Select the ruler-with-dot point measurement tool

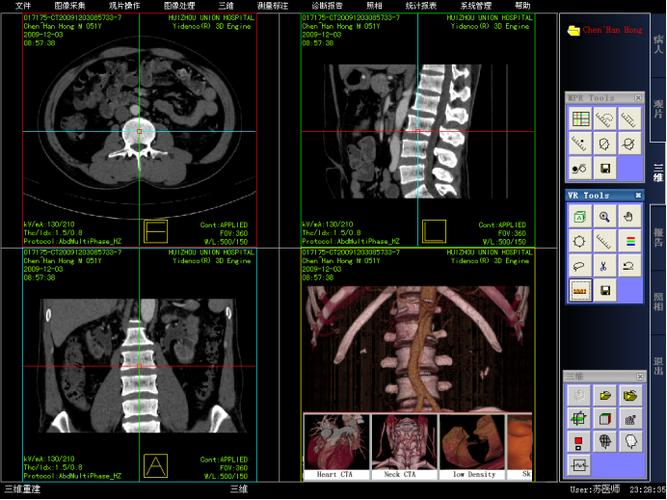click(x=580, y=143)
